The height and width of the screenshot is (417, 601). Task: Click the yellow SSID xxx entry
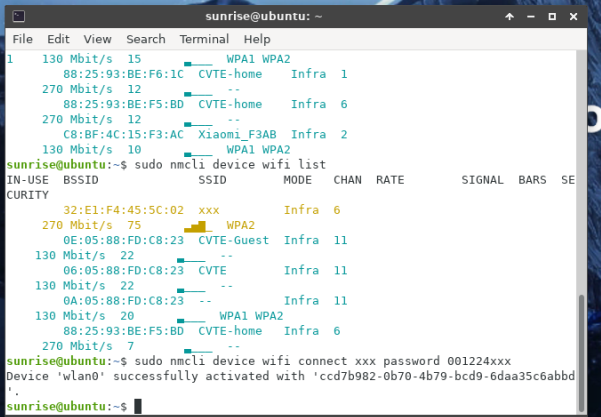pyautogui.click(x=209, y=210)
